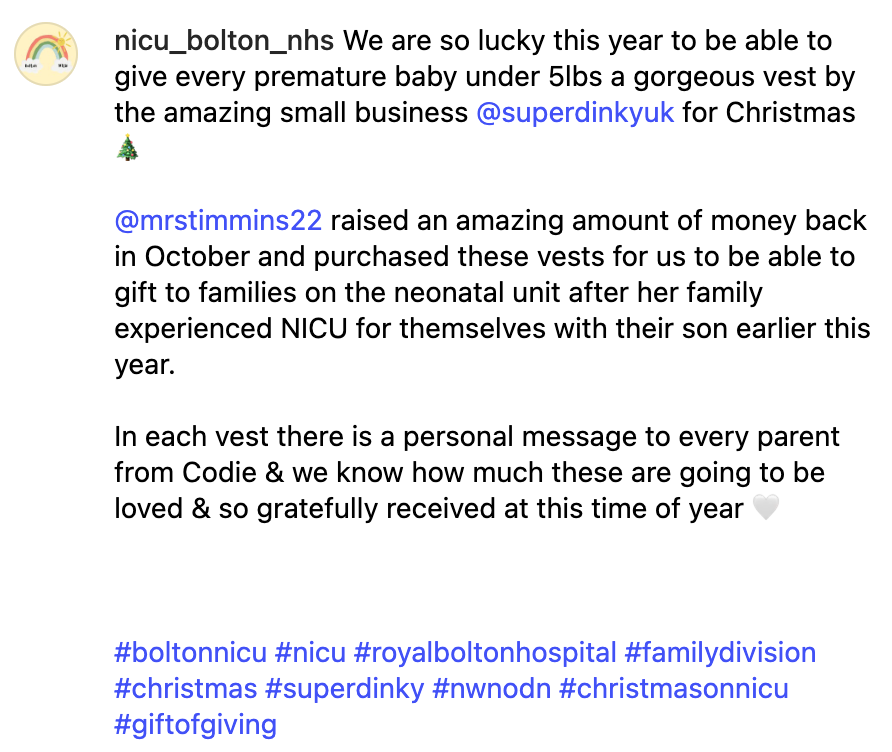Screen dimensions: 892x752
Task: Open the #nicu hashtag
Action: click(310, 653)
